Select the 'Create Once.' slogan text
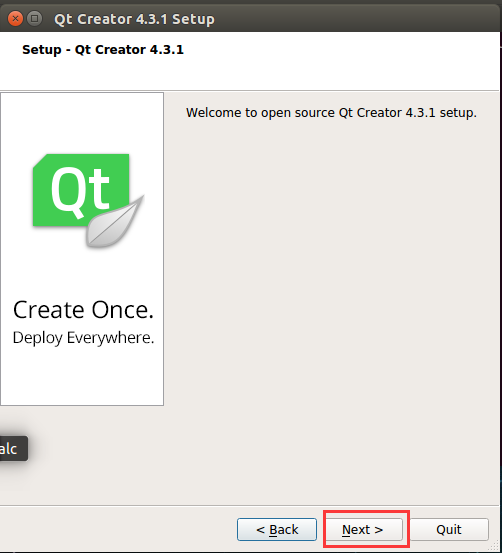Screen dimensions: 502x553 83,310
